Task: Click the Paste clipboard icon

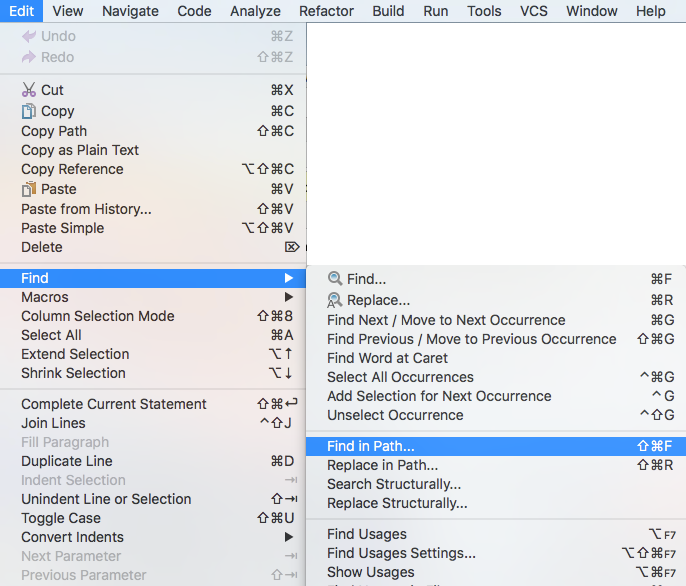Action: point(29,189)
